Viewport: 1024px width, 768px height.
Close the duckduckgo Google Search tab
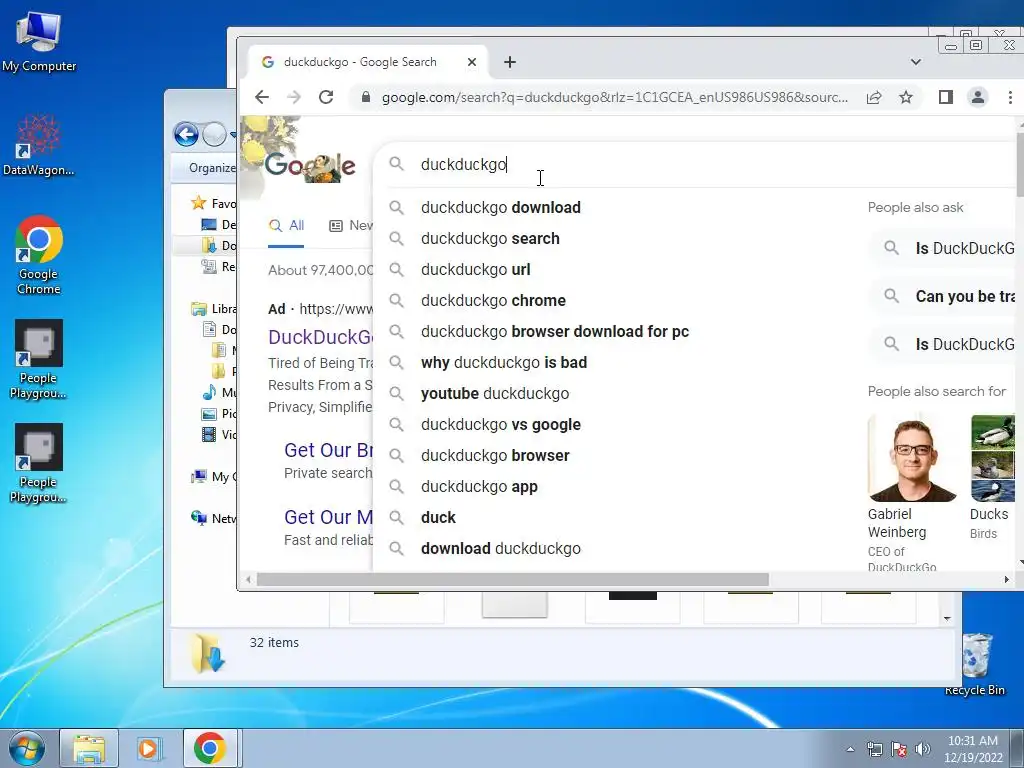point(472,62)
